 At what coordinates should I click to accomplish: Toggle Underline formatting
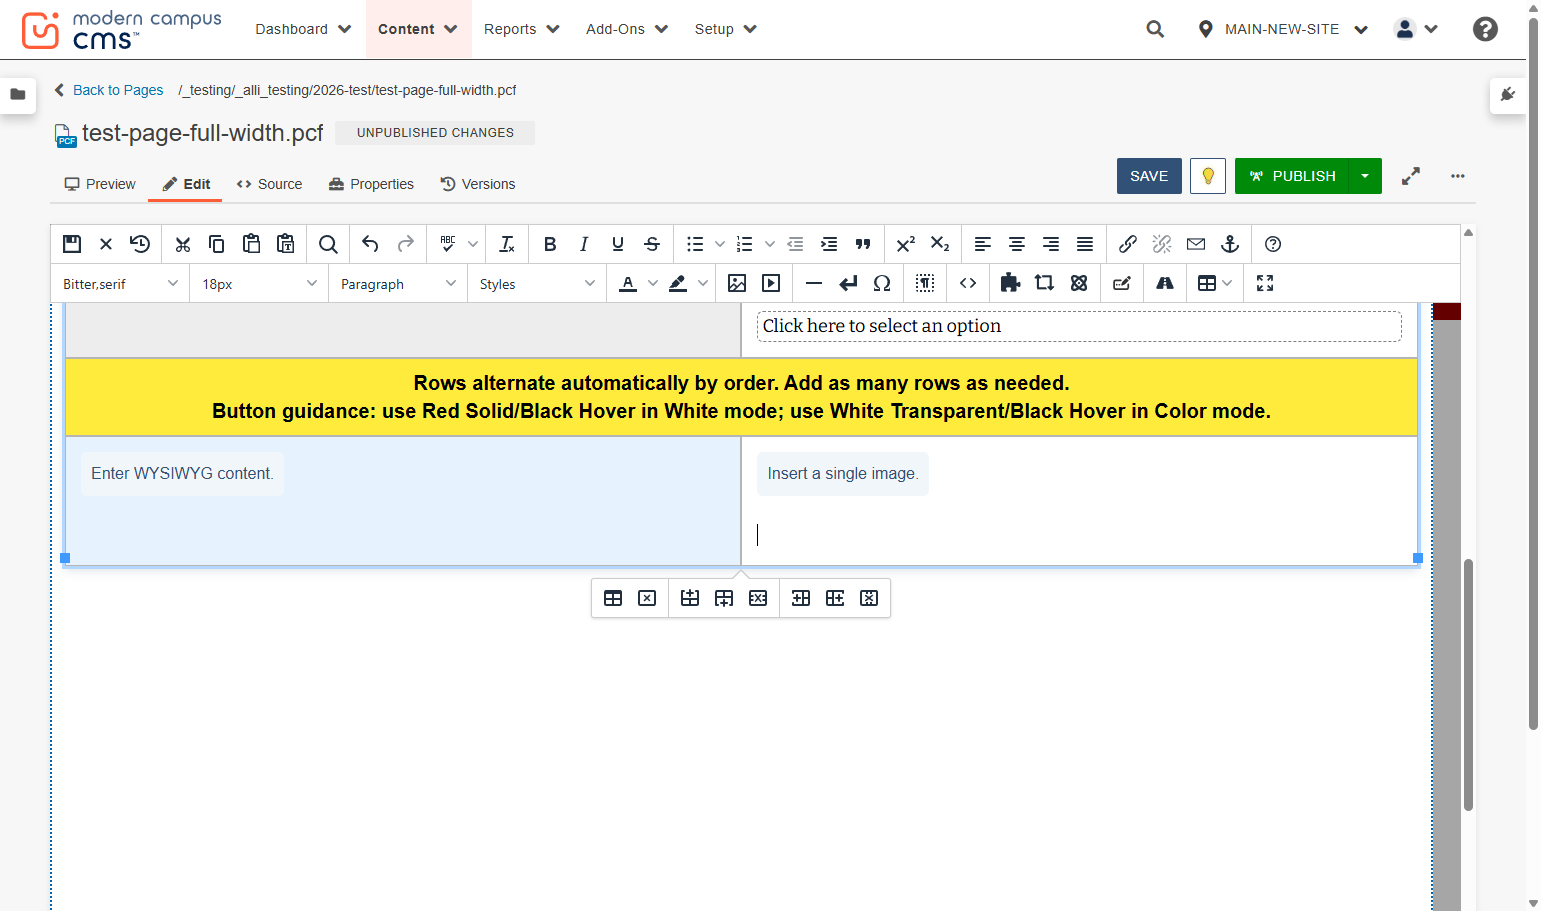click(x=618, y=244)
